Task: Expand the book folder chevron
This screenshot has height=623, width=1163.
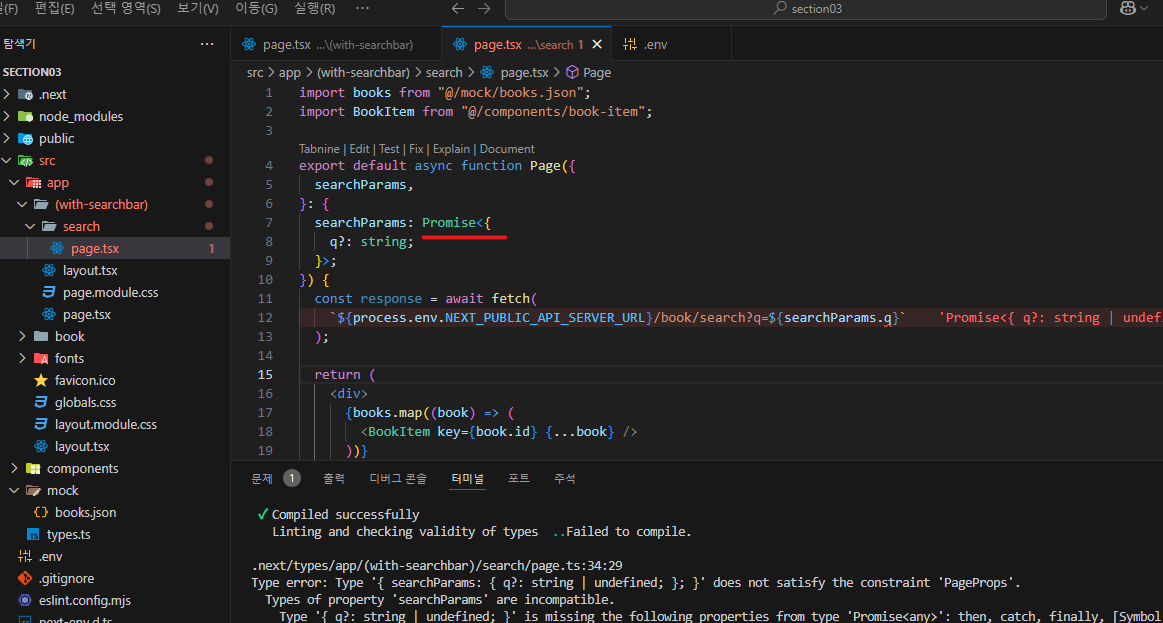Action: click(22, 337)
